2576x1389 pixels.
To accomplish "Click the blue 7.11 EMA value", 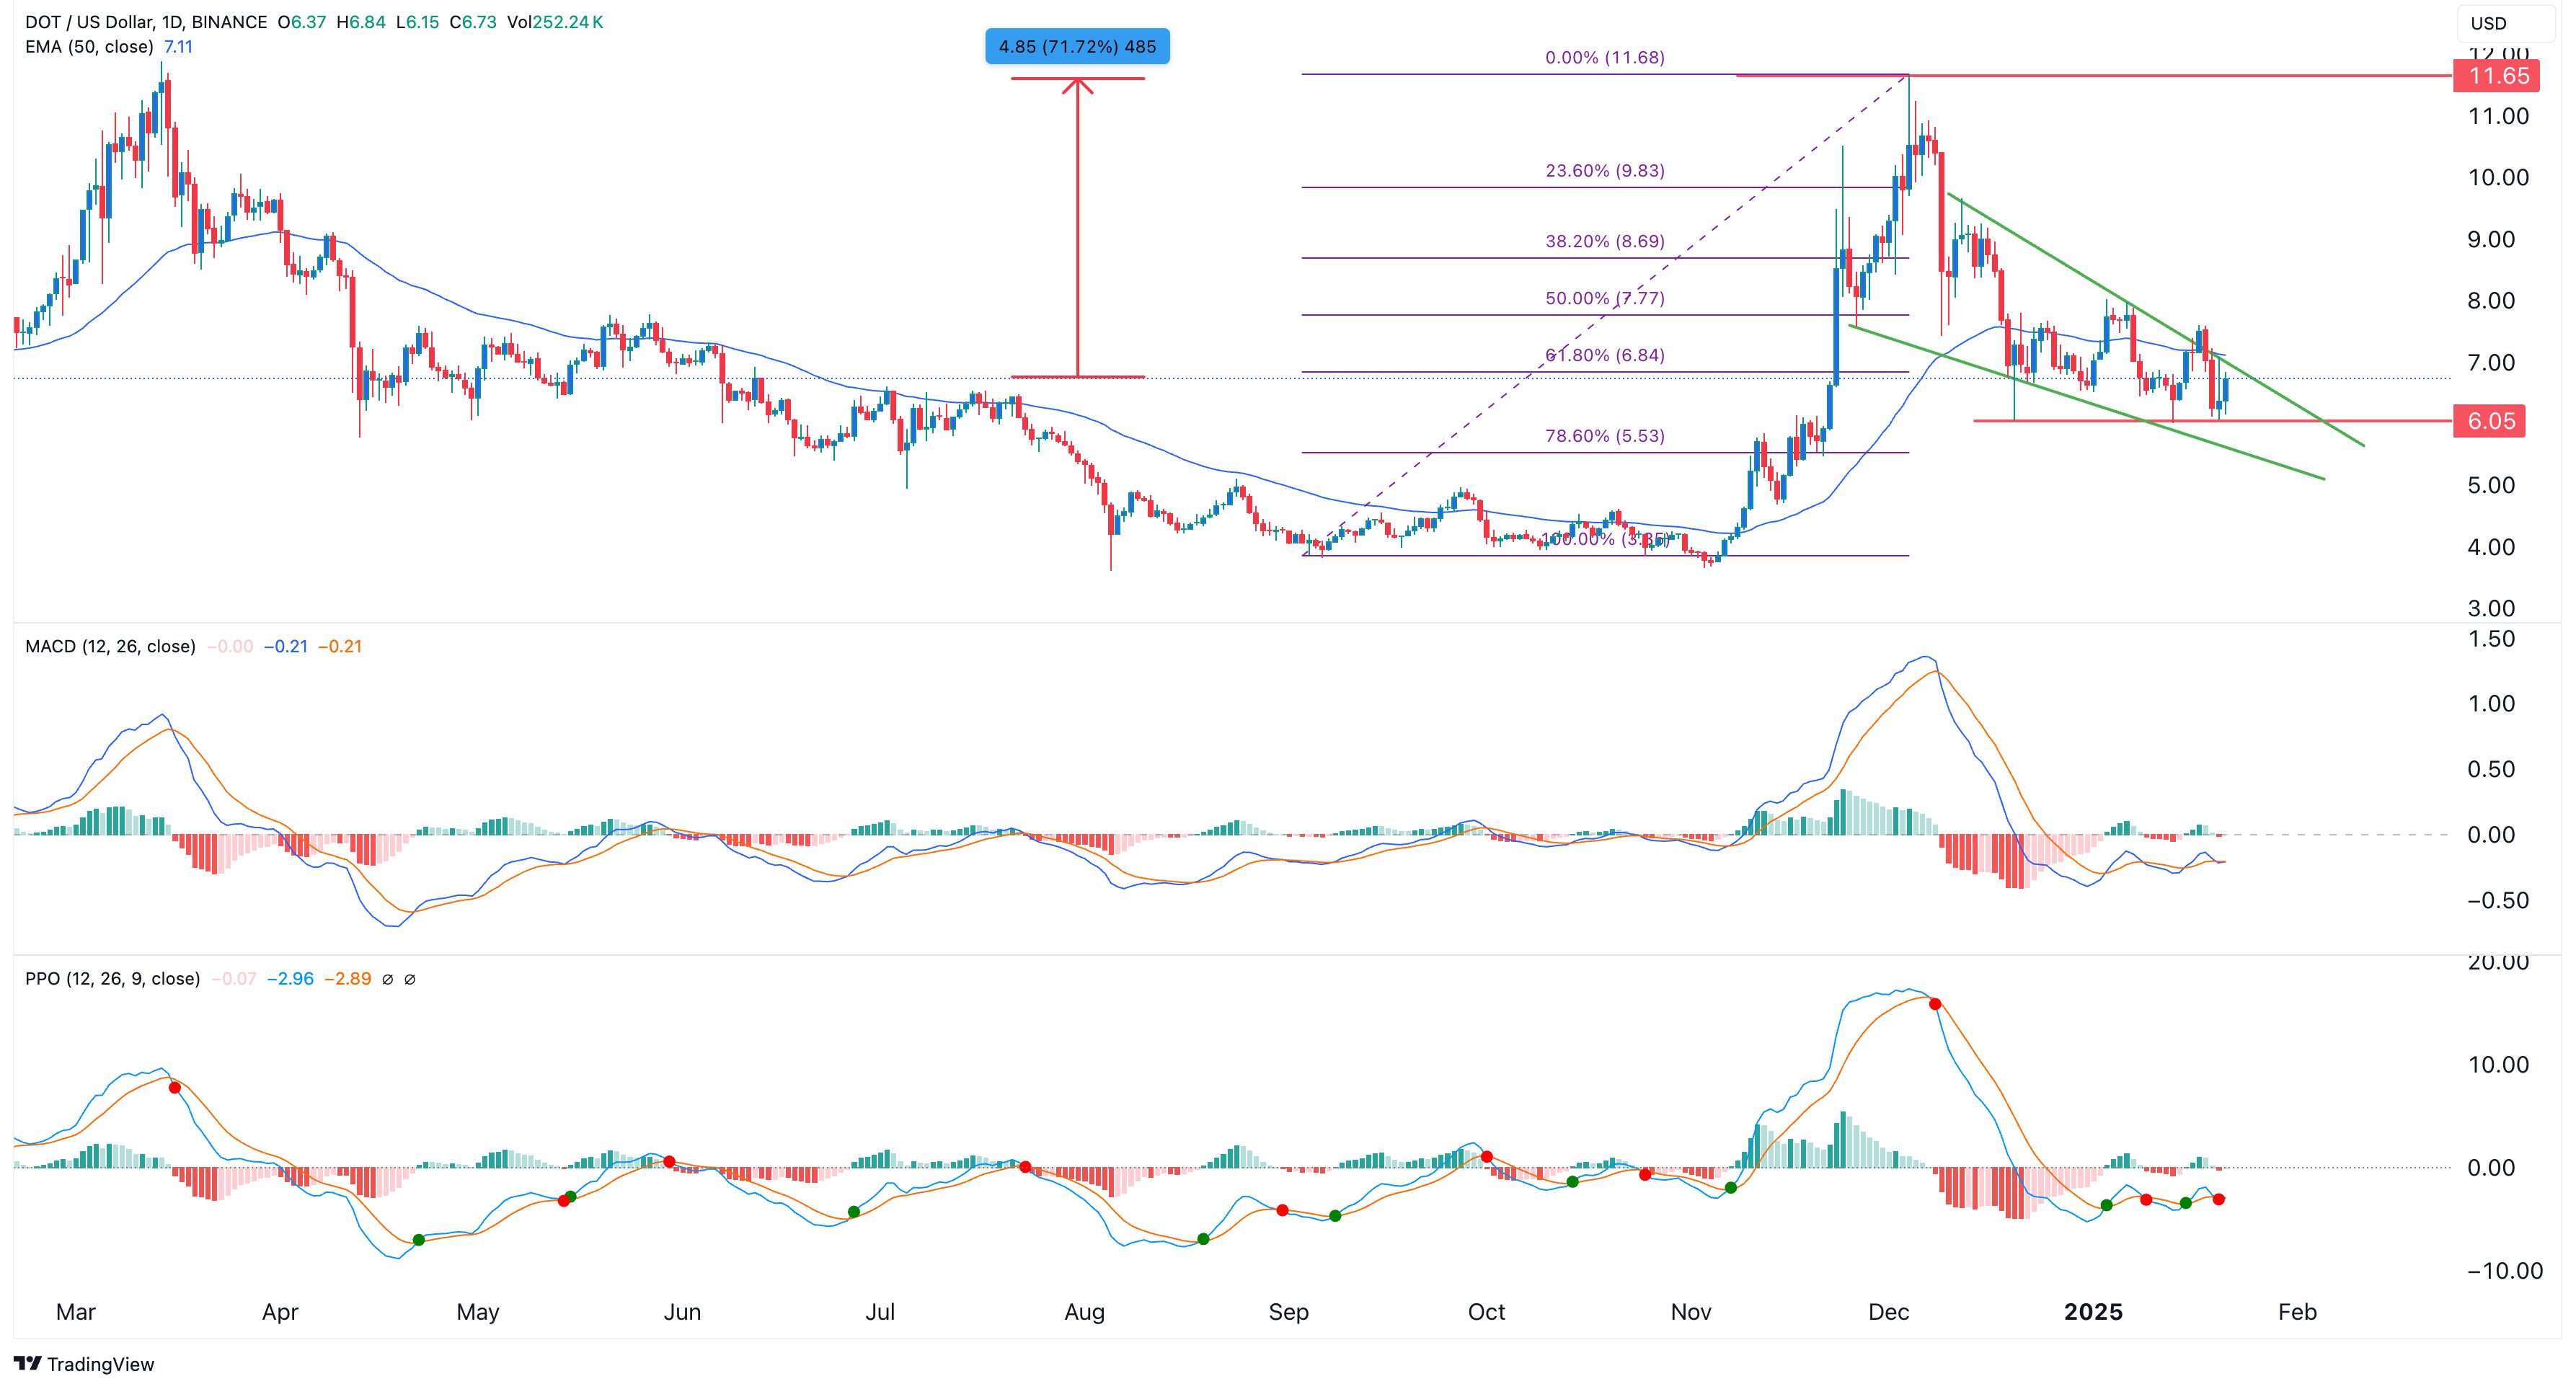I will pyautogui.click(x=178, y=47).
